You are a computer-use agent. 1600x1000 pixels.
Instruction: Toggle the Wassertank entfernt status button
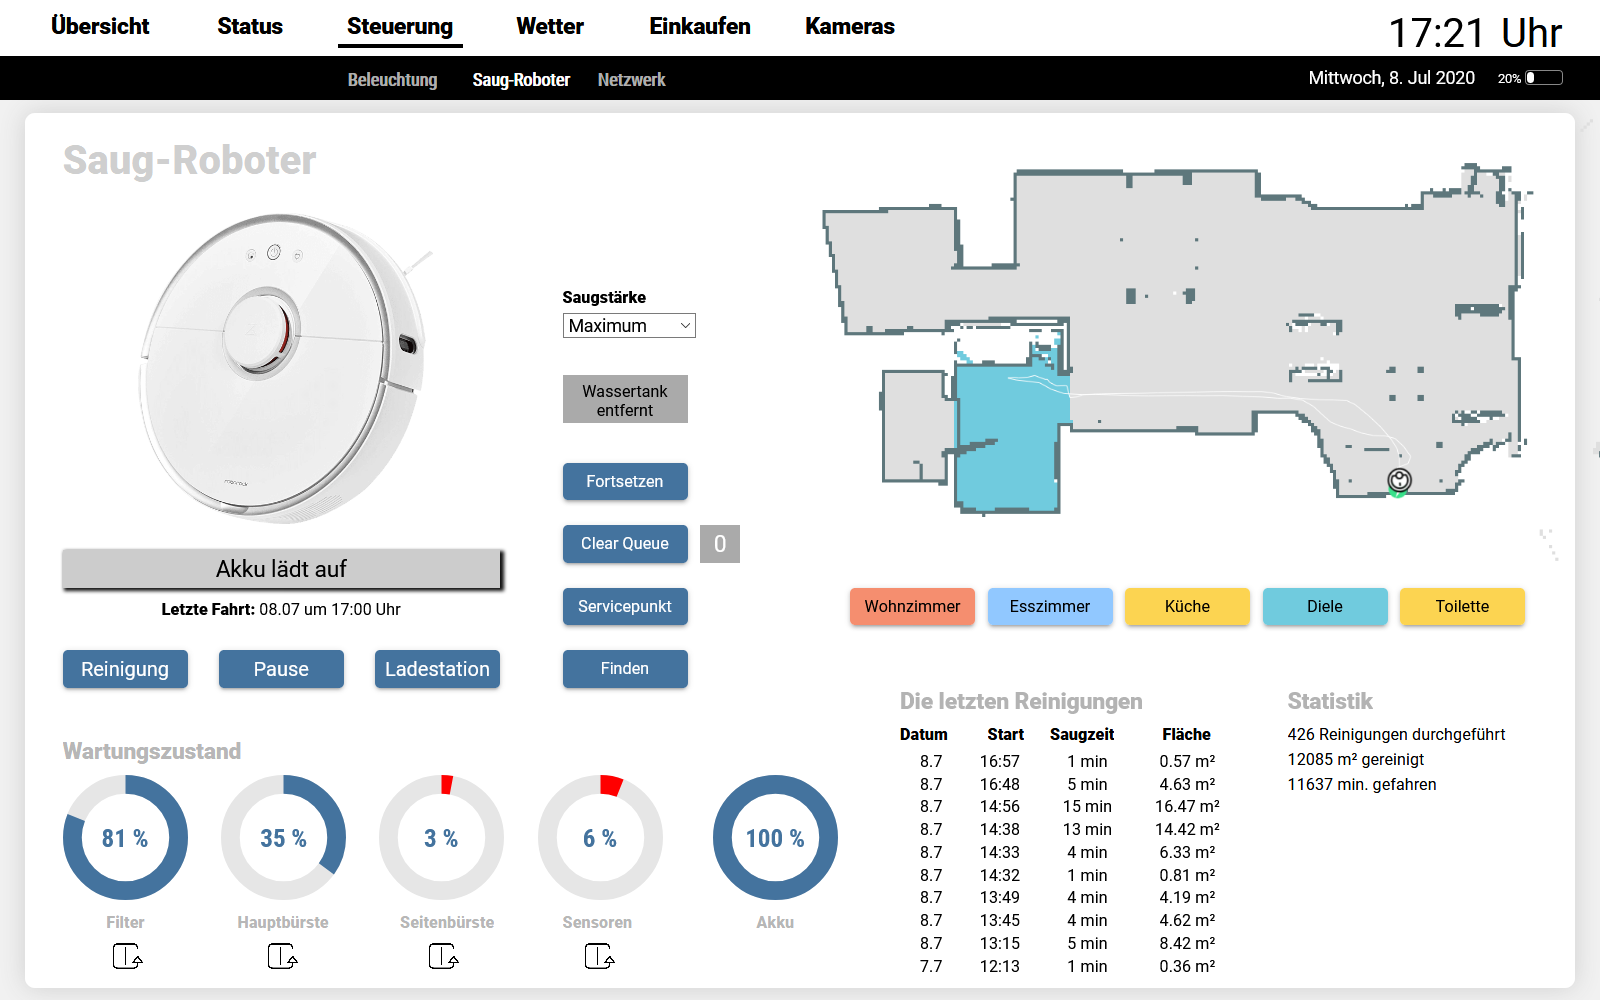point(625,400)
